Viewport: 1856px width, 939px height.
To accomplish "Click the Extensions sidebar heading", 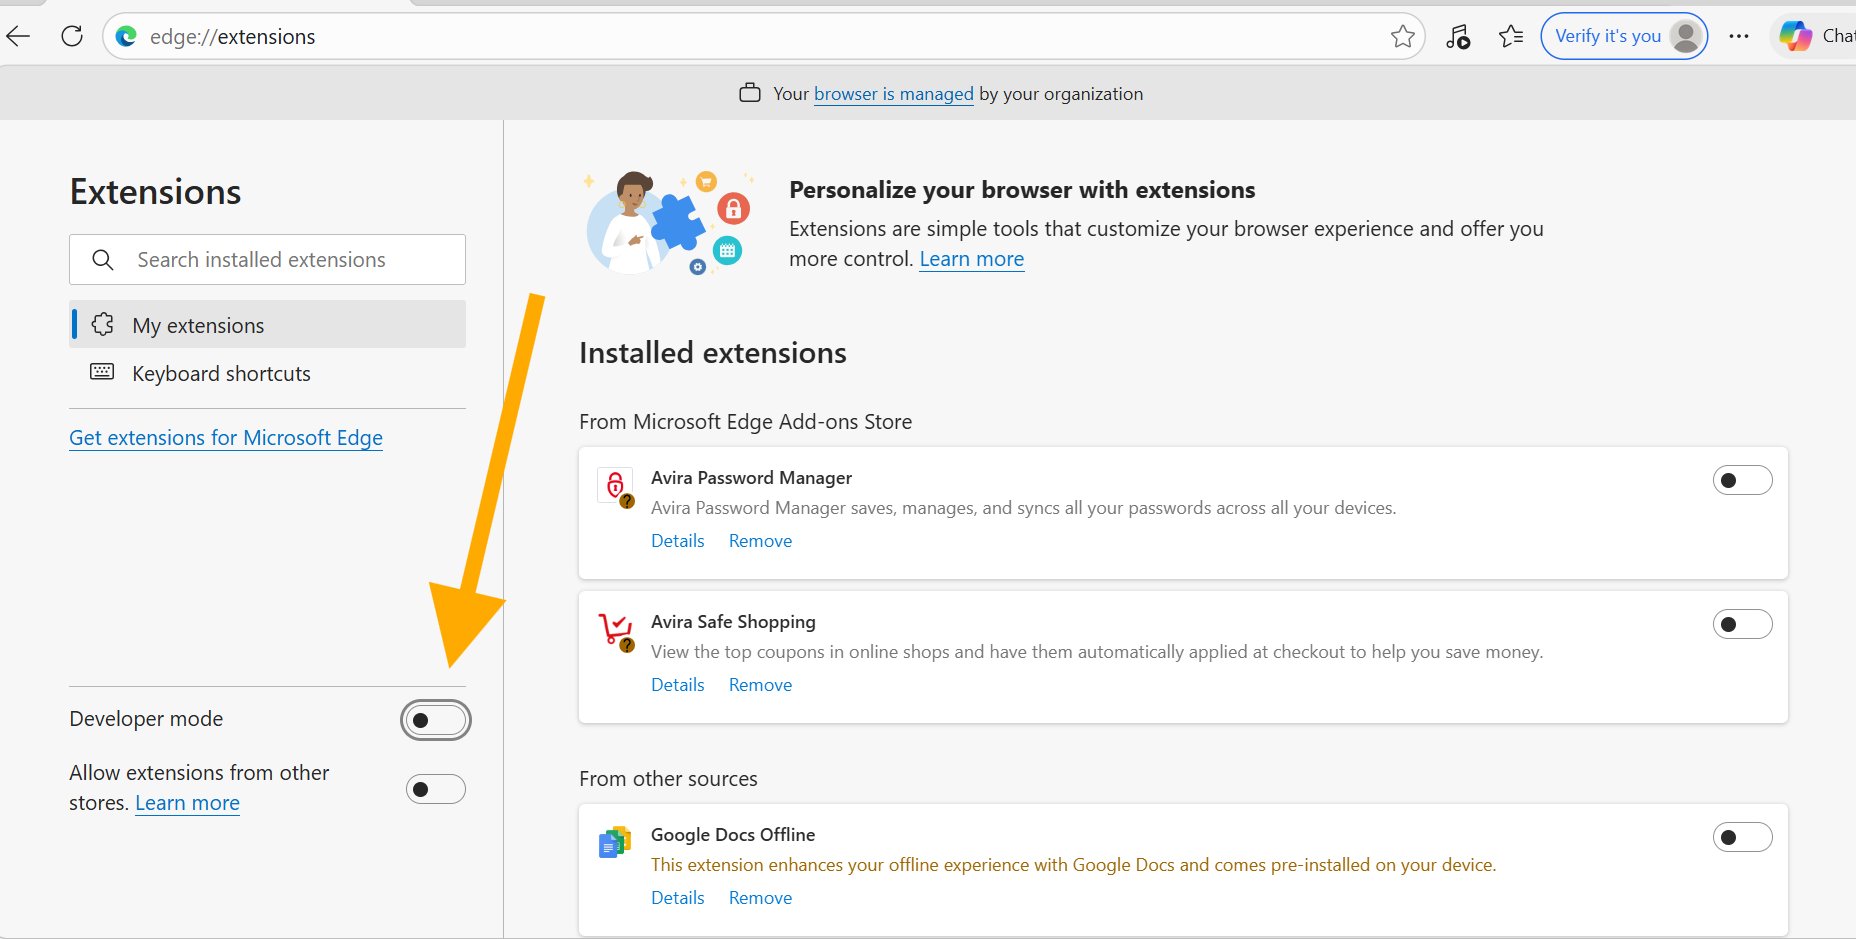I will [x=155, y=192].
